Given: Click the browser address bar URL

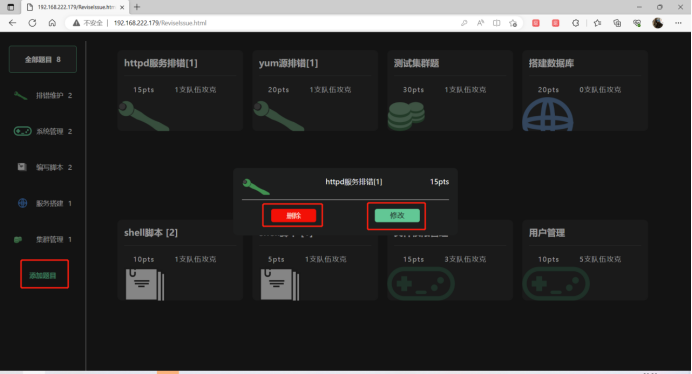Looking at the screenshot, I should tap(160, 23).
